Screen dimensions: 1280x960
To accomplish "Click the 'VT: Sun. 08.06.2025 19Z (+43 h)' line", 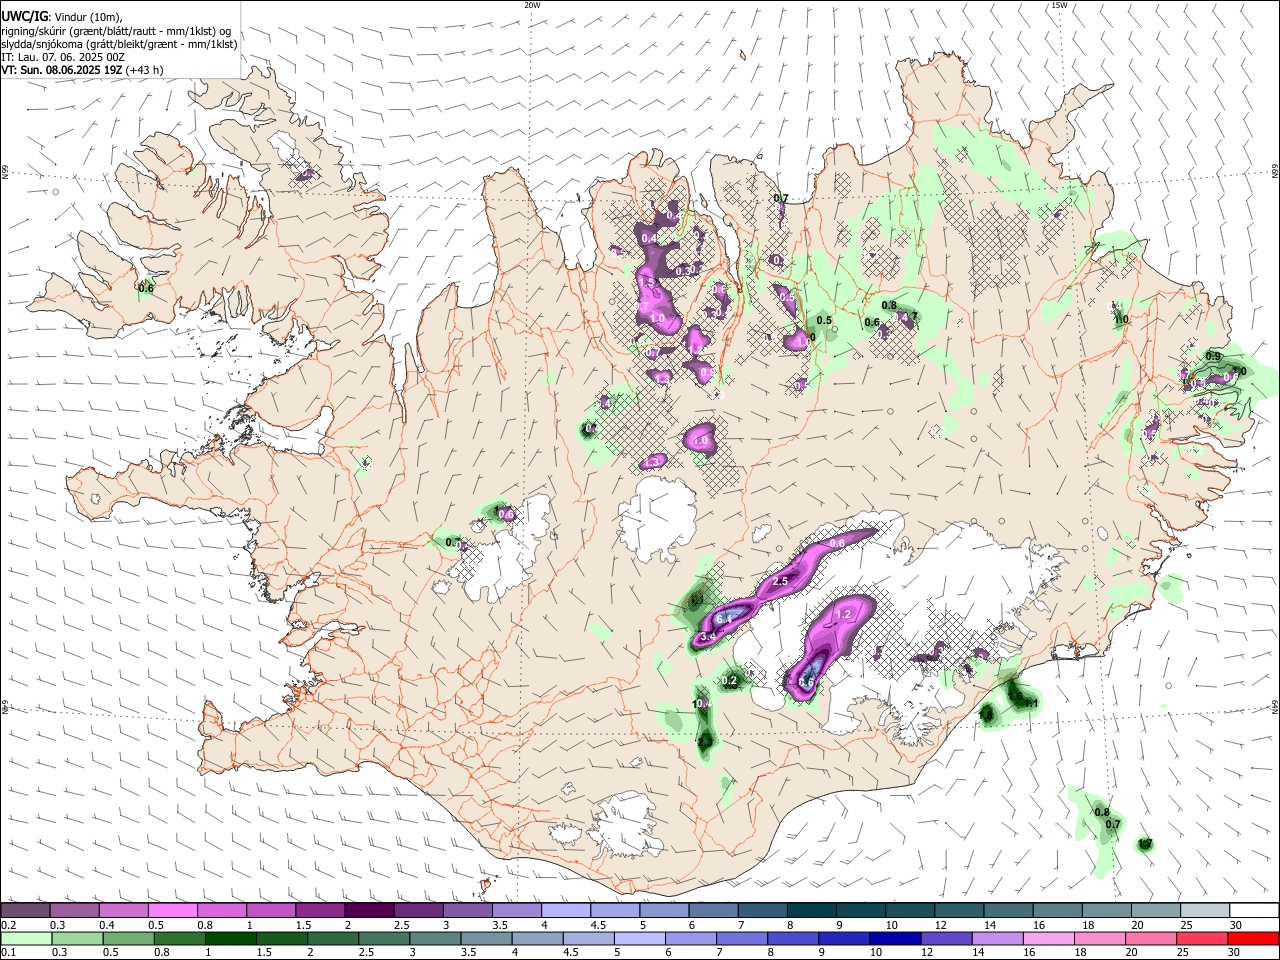I will (82, 70).
